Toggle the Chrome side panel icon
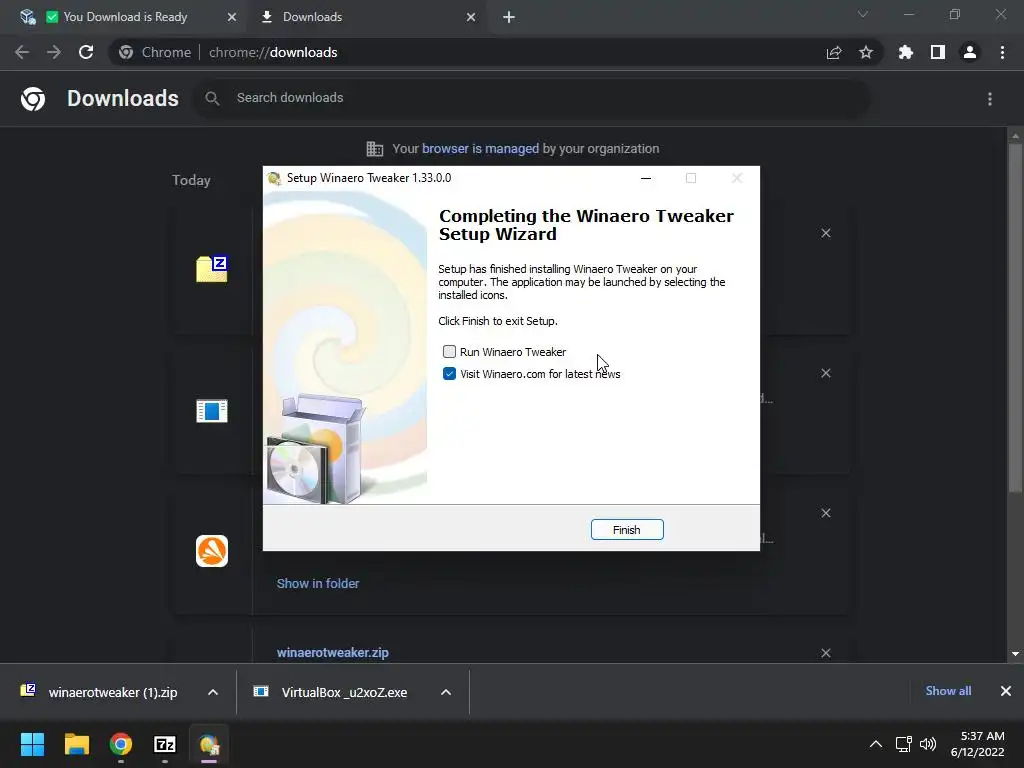This screenshot has height=768, width=1024. pos(938,52)
